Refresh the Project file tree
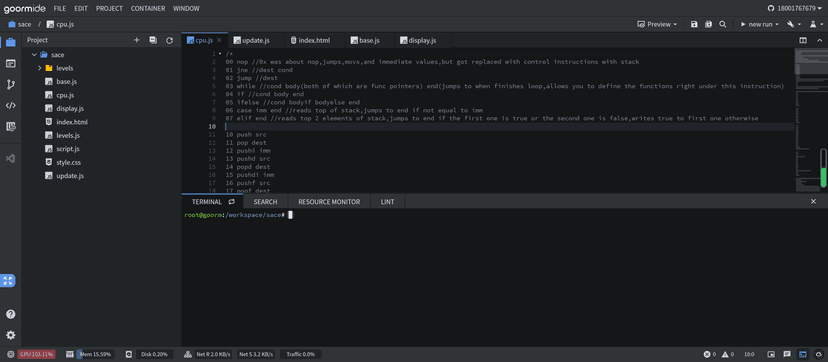828x362 pixels. click(x=170, y=40)
